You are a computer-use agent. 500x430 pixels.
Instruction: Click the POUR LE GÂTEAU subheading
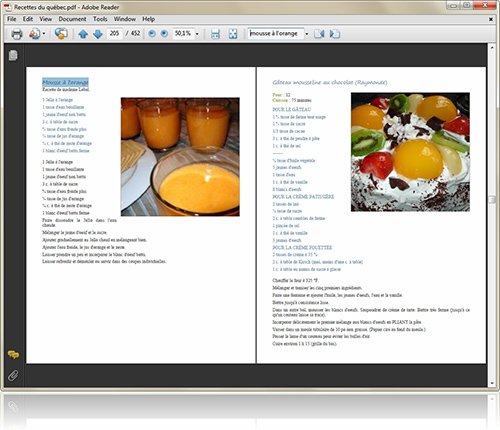pos(292,109)
